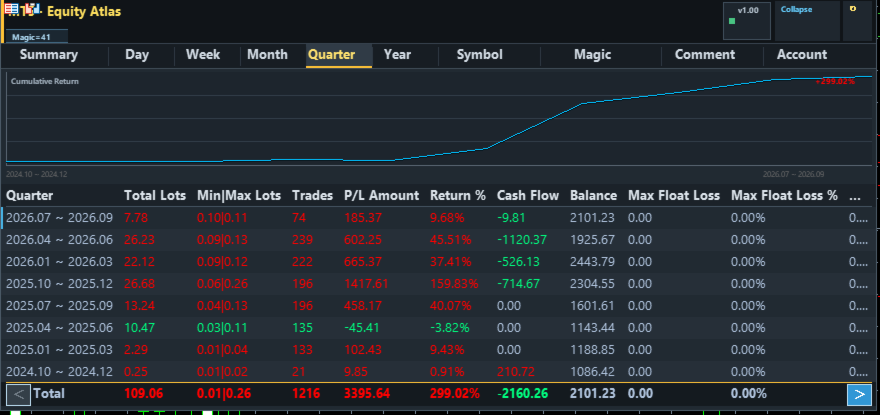880x415 pixels.
Task: Sort by the Return % column header
Action: pos(457,196)
